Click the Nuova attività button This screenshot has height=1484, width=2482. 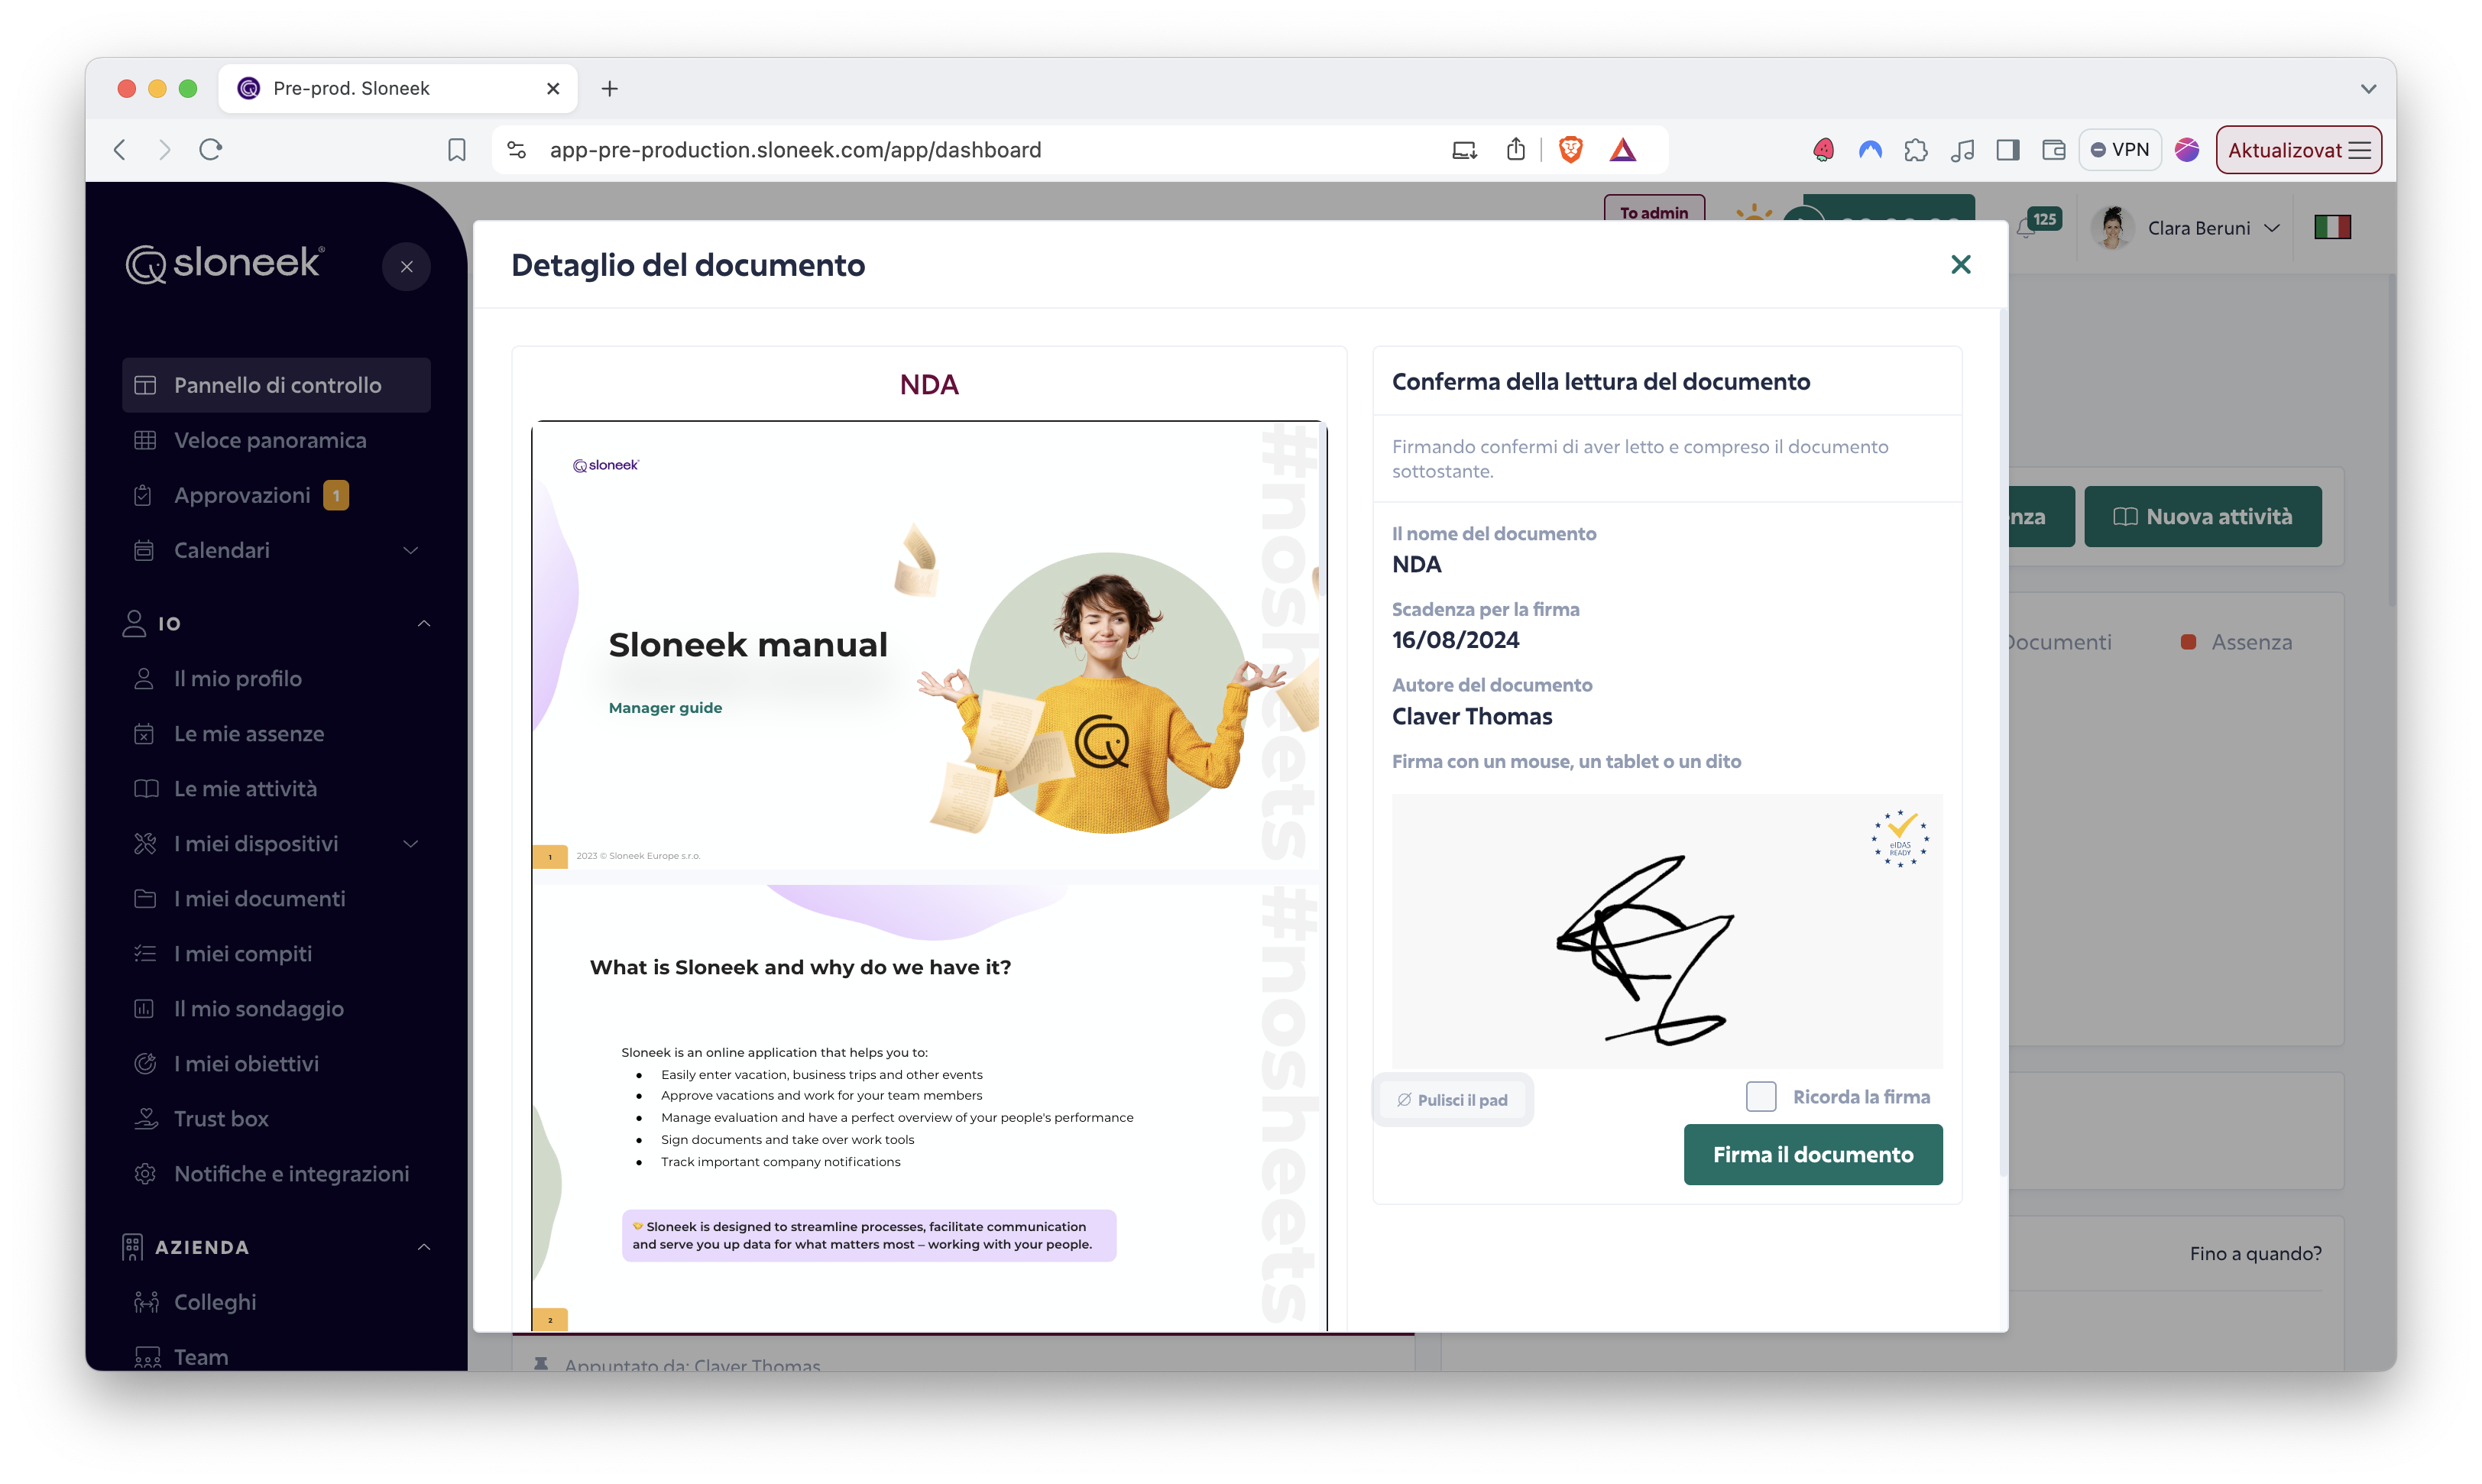click(2202, 517)
